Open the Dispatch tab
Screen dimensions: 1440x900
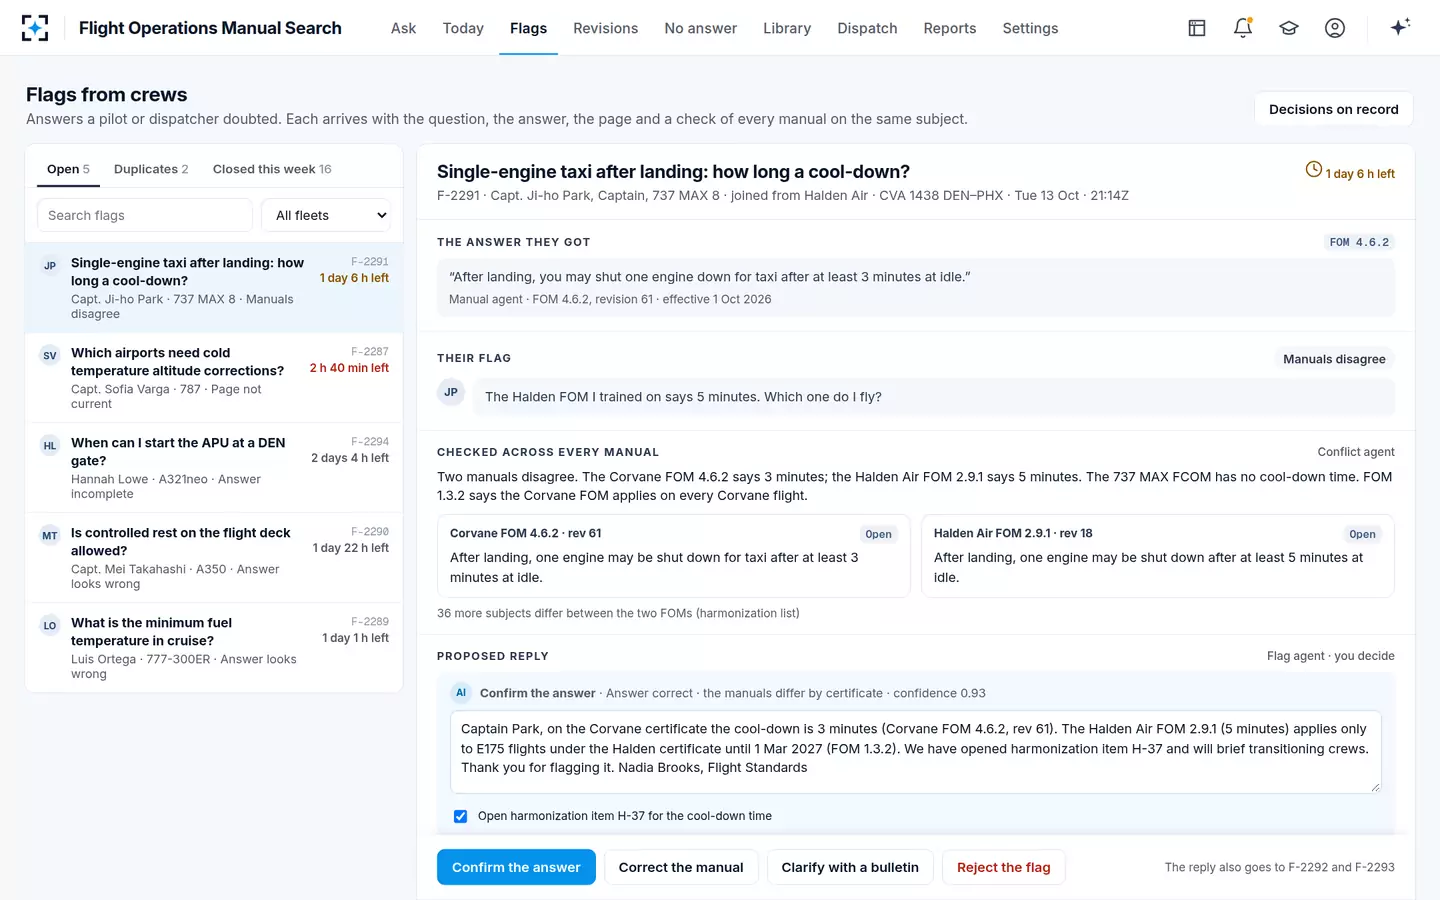click(867, 28)
